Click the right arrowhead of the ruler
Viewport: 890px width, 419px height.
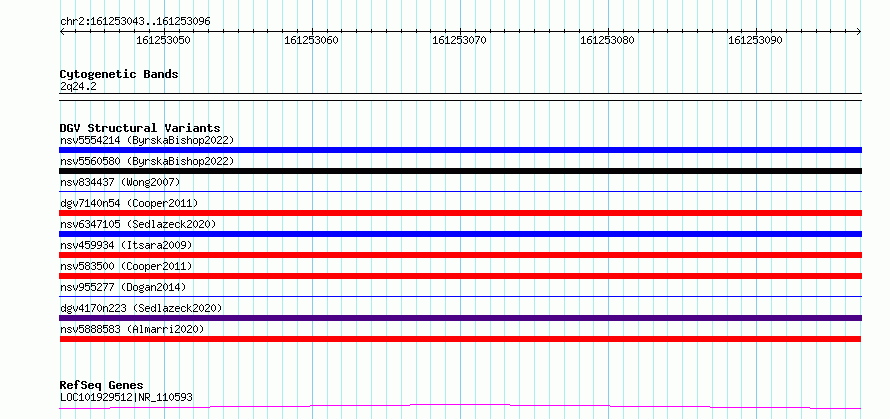point(859,31)
